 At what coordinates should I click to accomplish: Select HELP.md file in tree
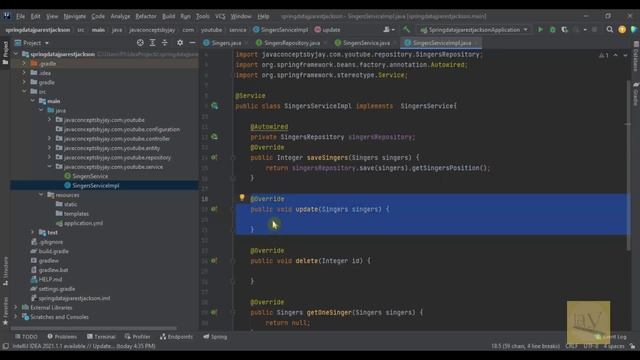(50, 280)
